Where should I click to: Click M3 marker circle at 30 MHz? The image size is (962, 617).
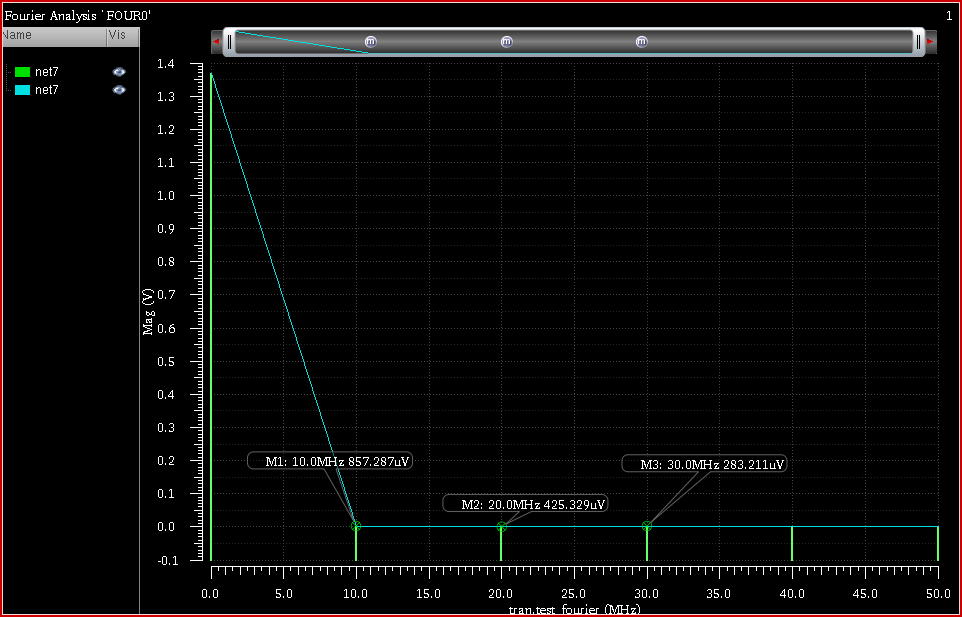pos(647,526)
